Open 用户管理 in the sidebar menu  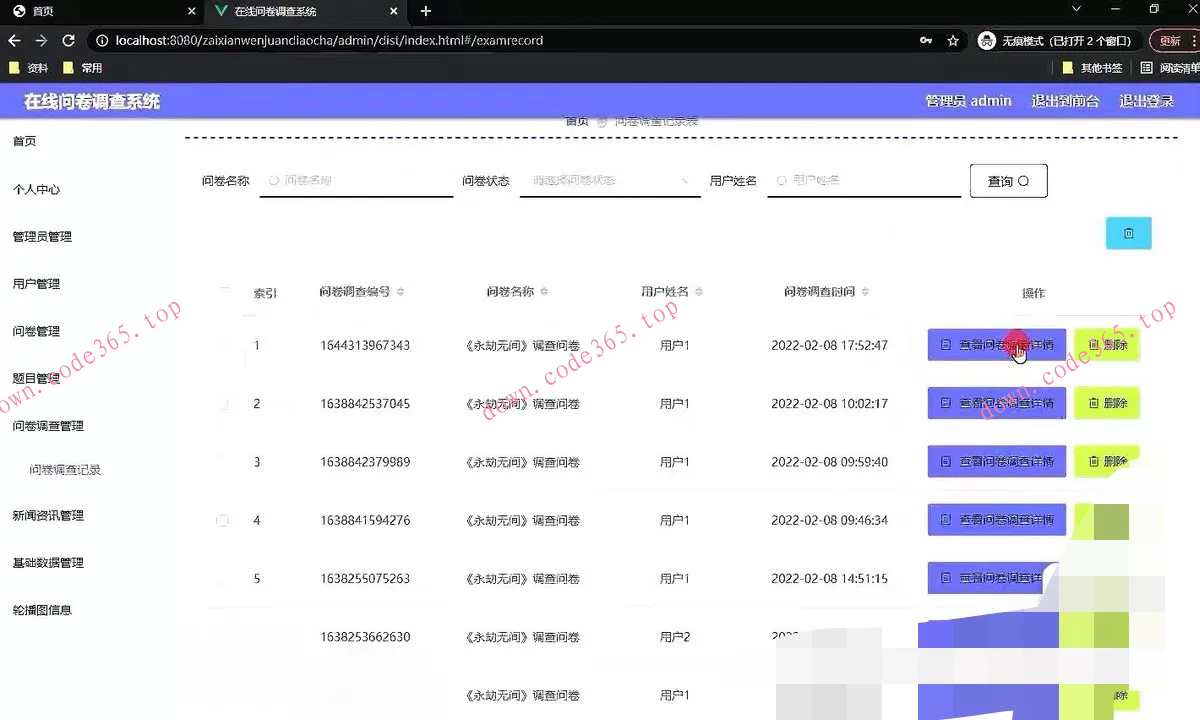[36, 284]
